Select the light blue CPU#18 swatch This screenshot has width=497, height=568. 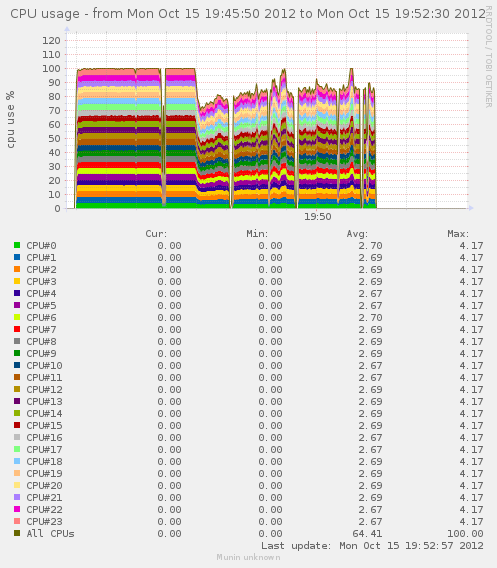pos(17,461)
